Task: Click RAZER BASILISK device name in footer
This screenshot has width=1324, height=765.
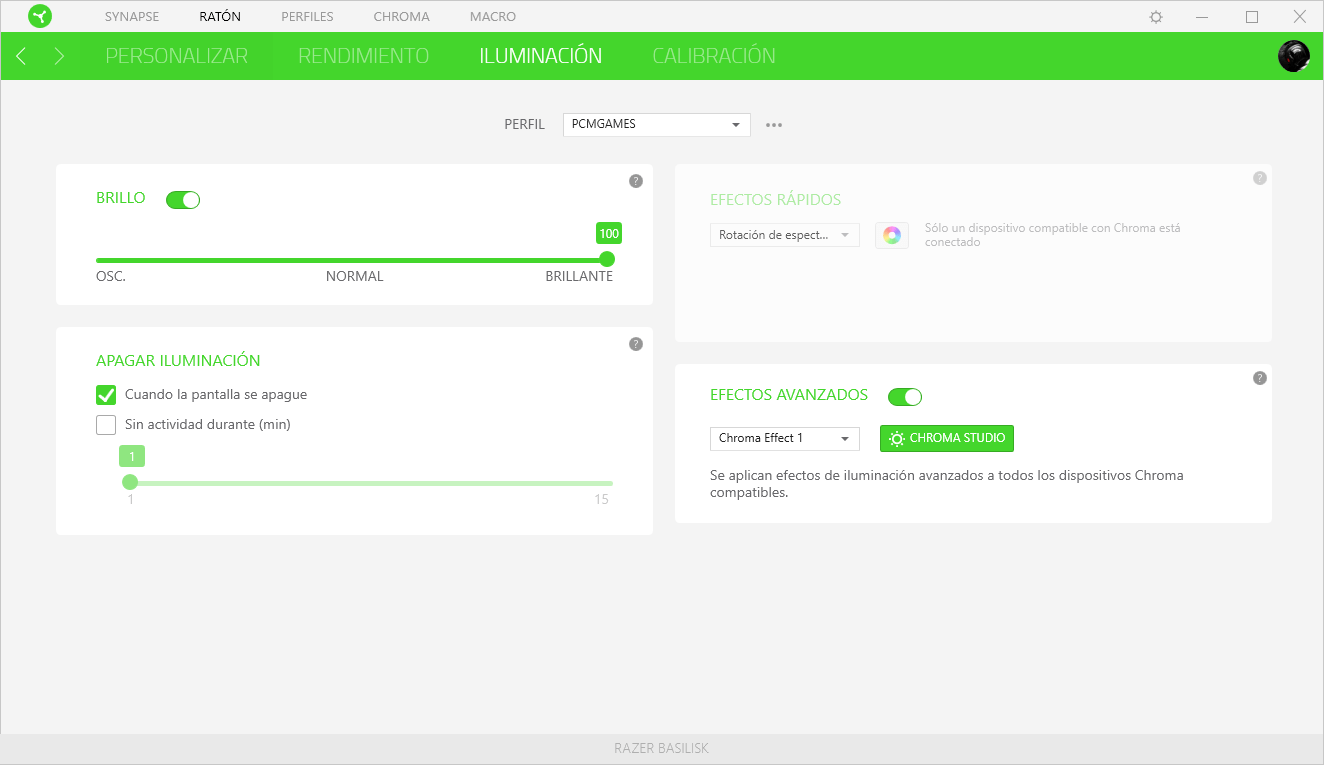Action: click(662, 748)
